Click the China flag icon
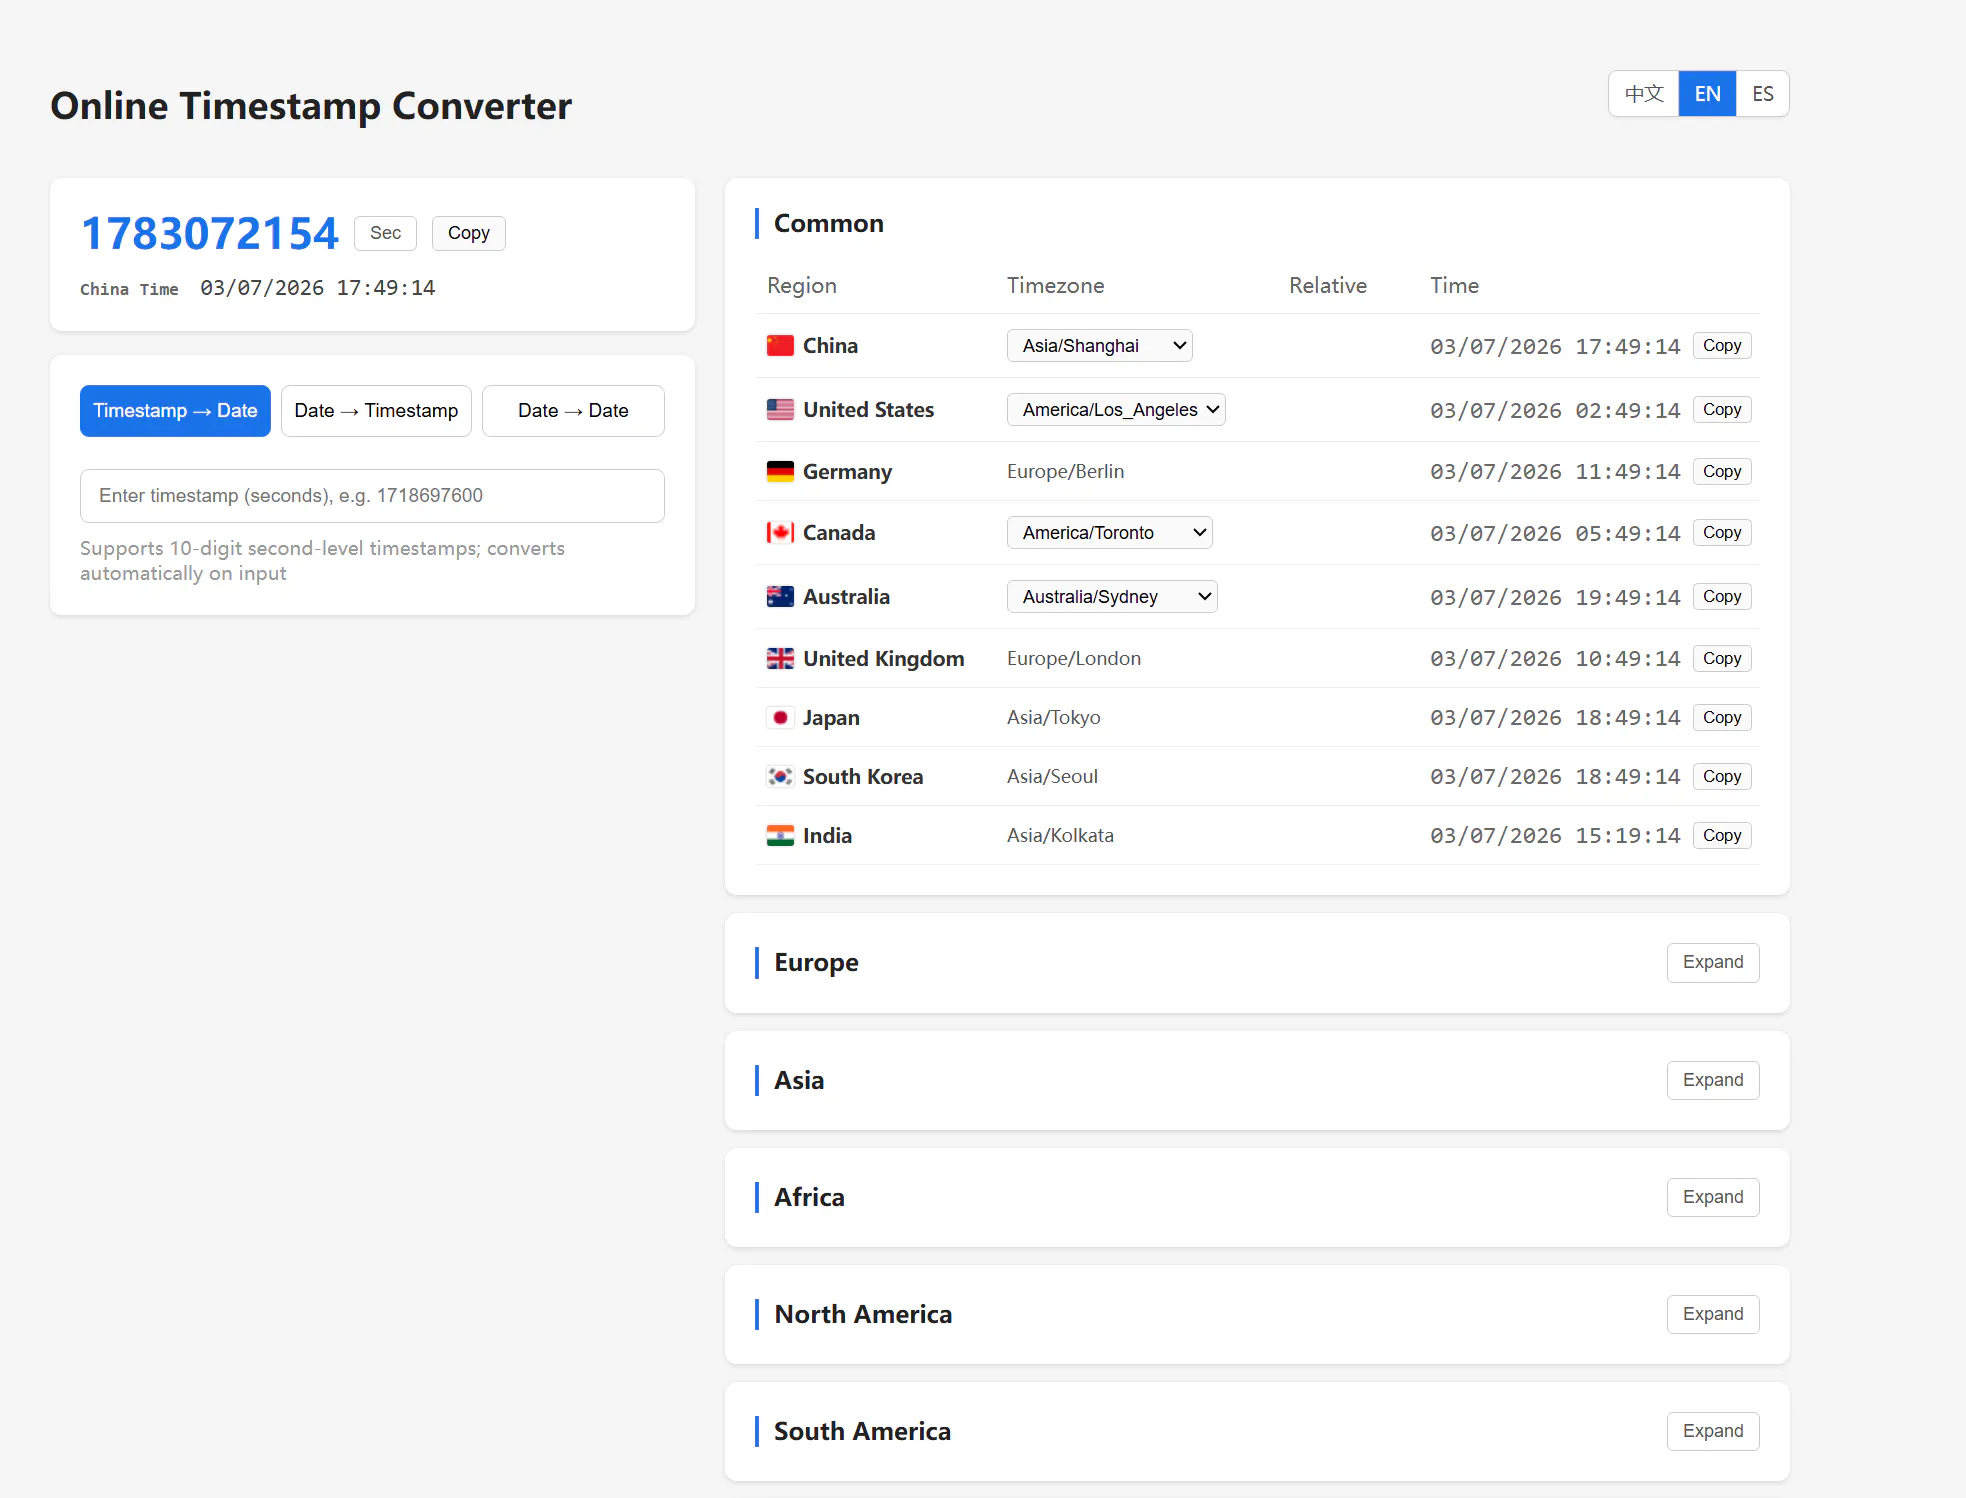The width and height of the screenshot is (1966, 1498). [780, 346]
